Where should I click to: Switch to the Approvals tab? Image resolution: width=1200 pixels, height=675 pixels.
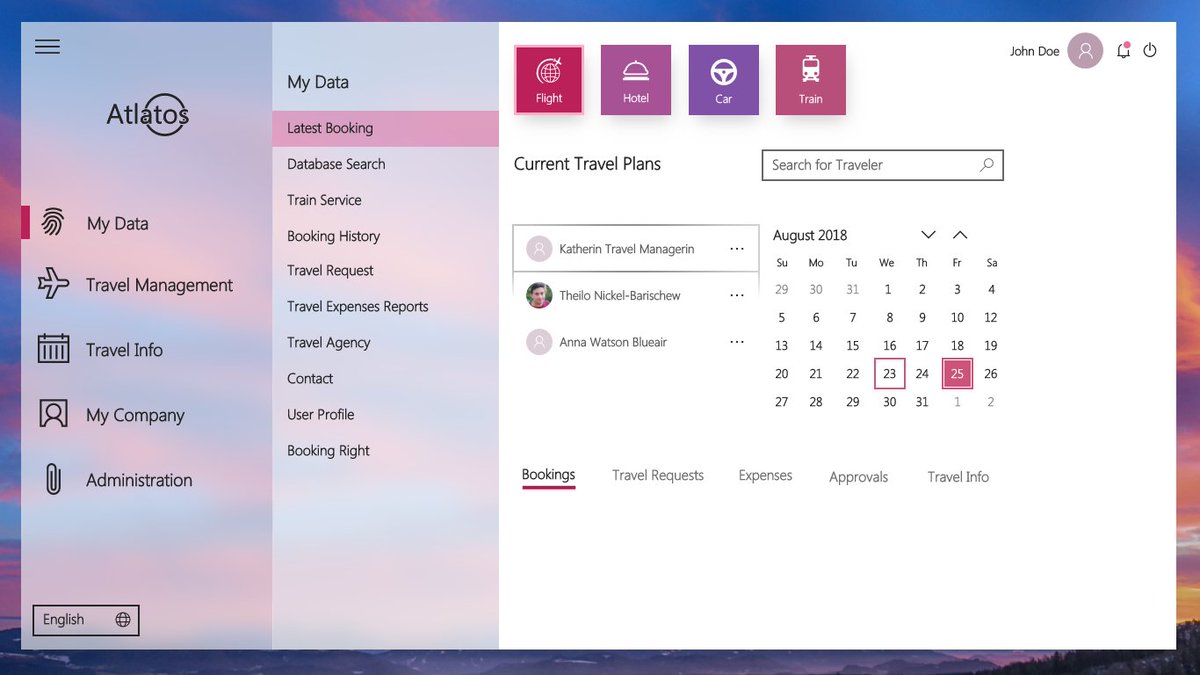click(x=858, y=477)
